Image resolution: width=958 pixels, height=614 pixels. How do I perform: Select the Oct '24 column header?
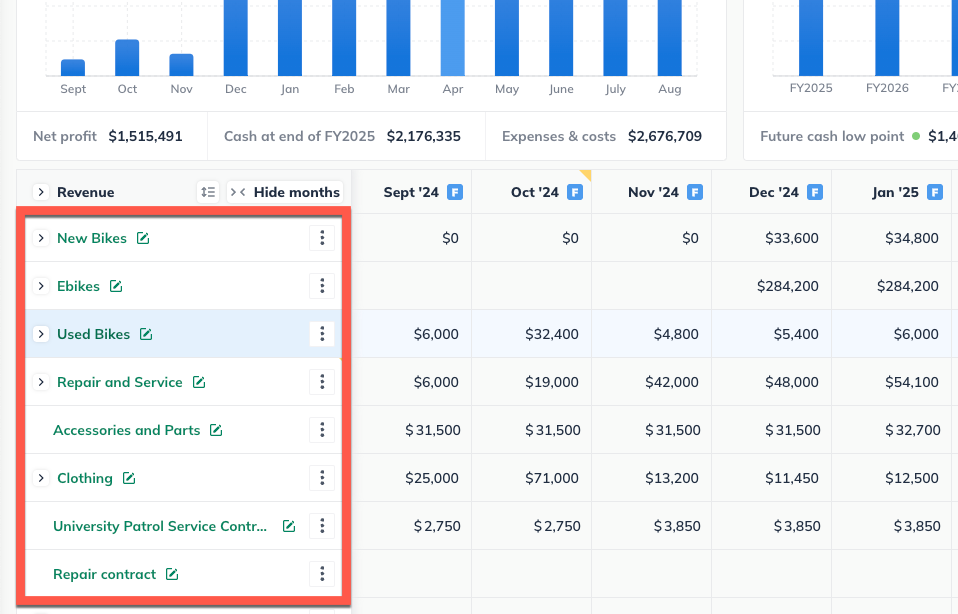pos(534,192)
